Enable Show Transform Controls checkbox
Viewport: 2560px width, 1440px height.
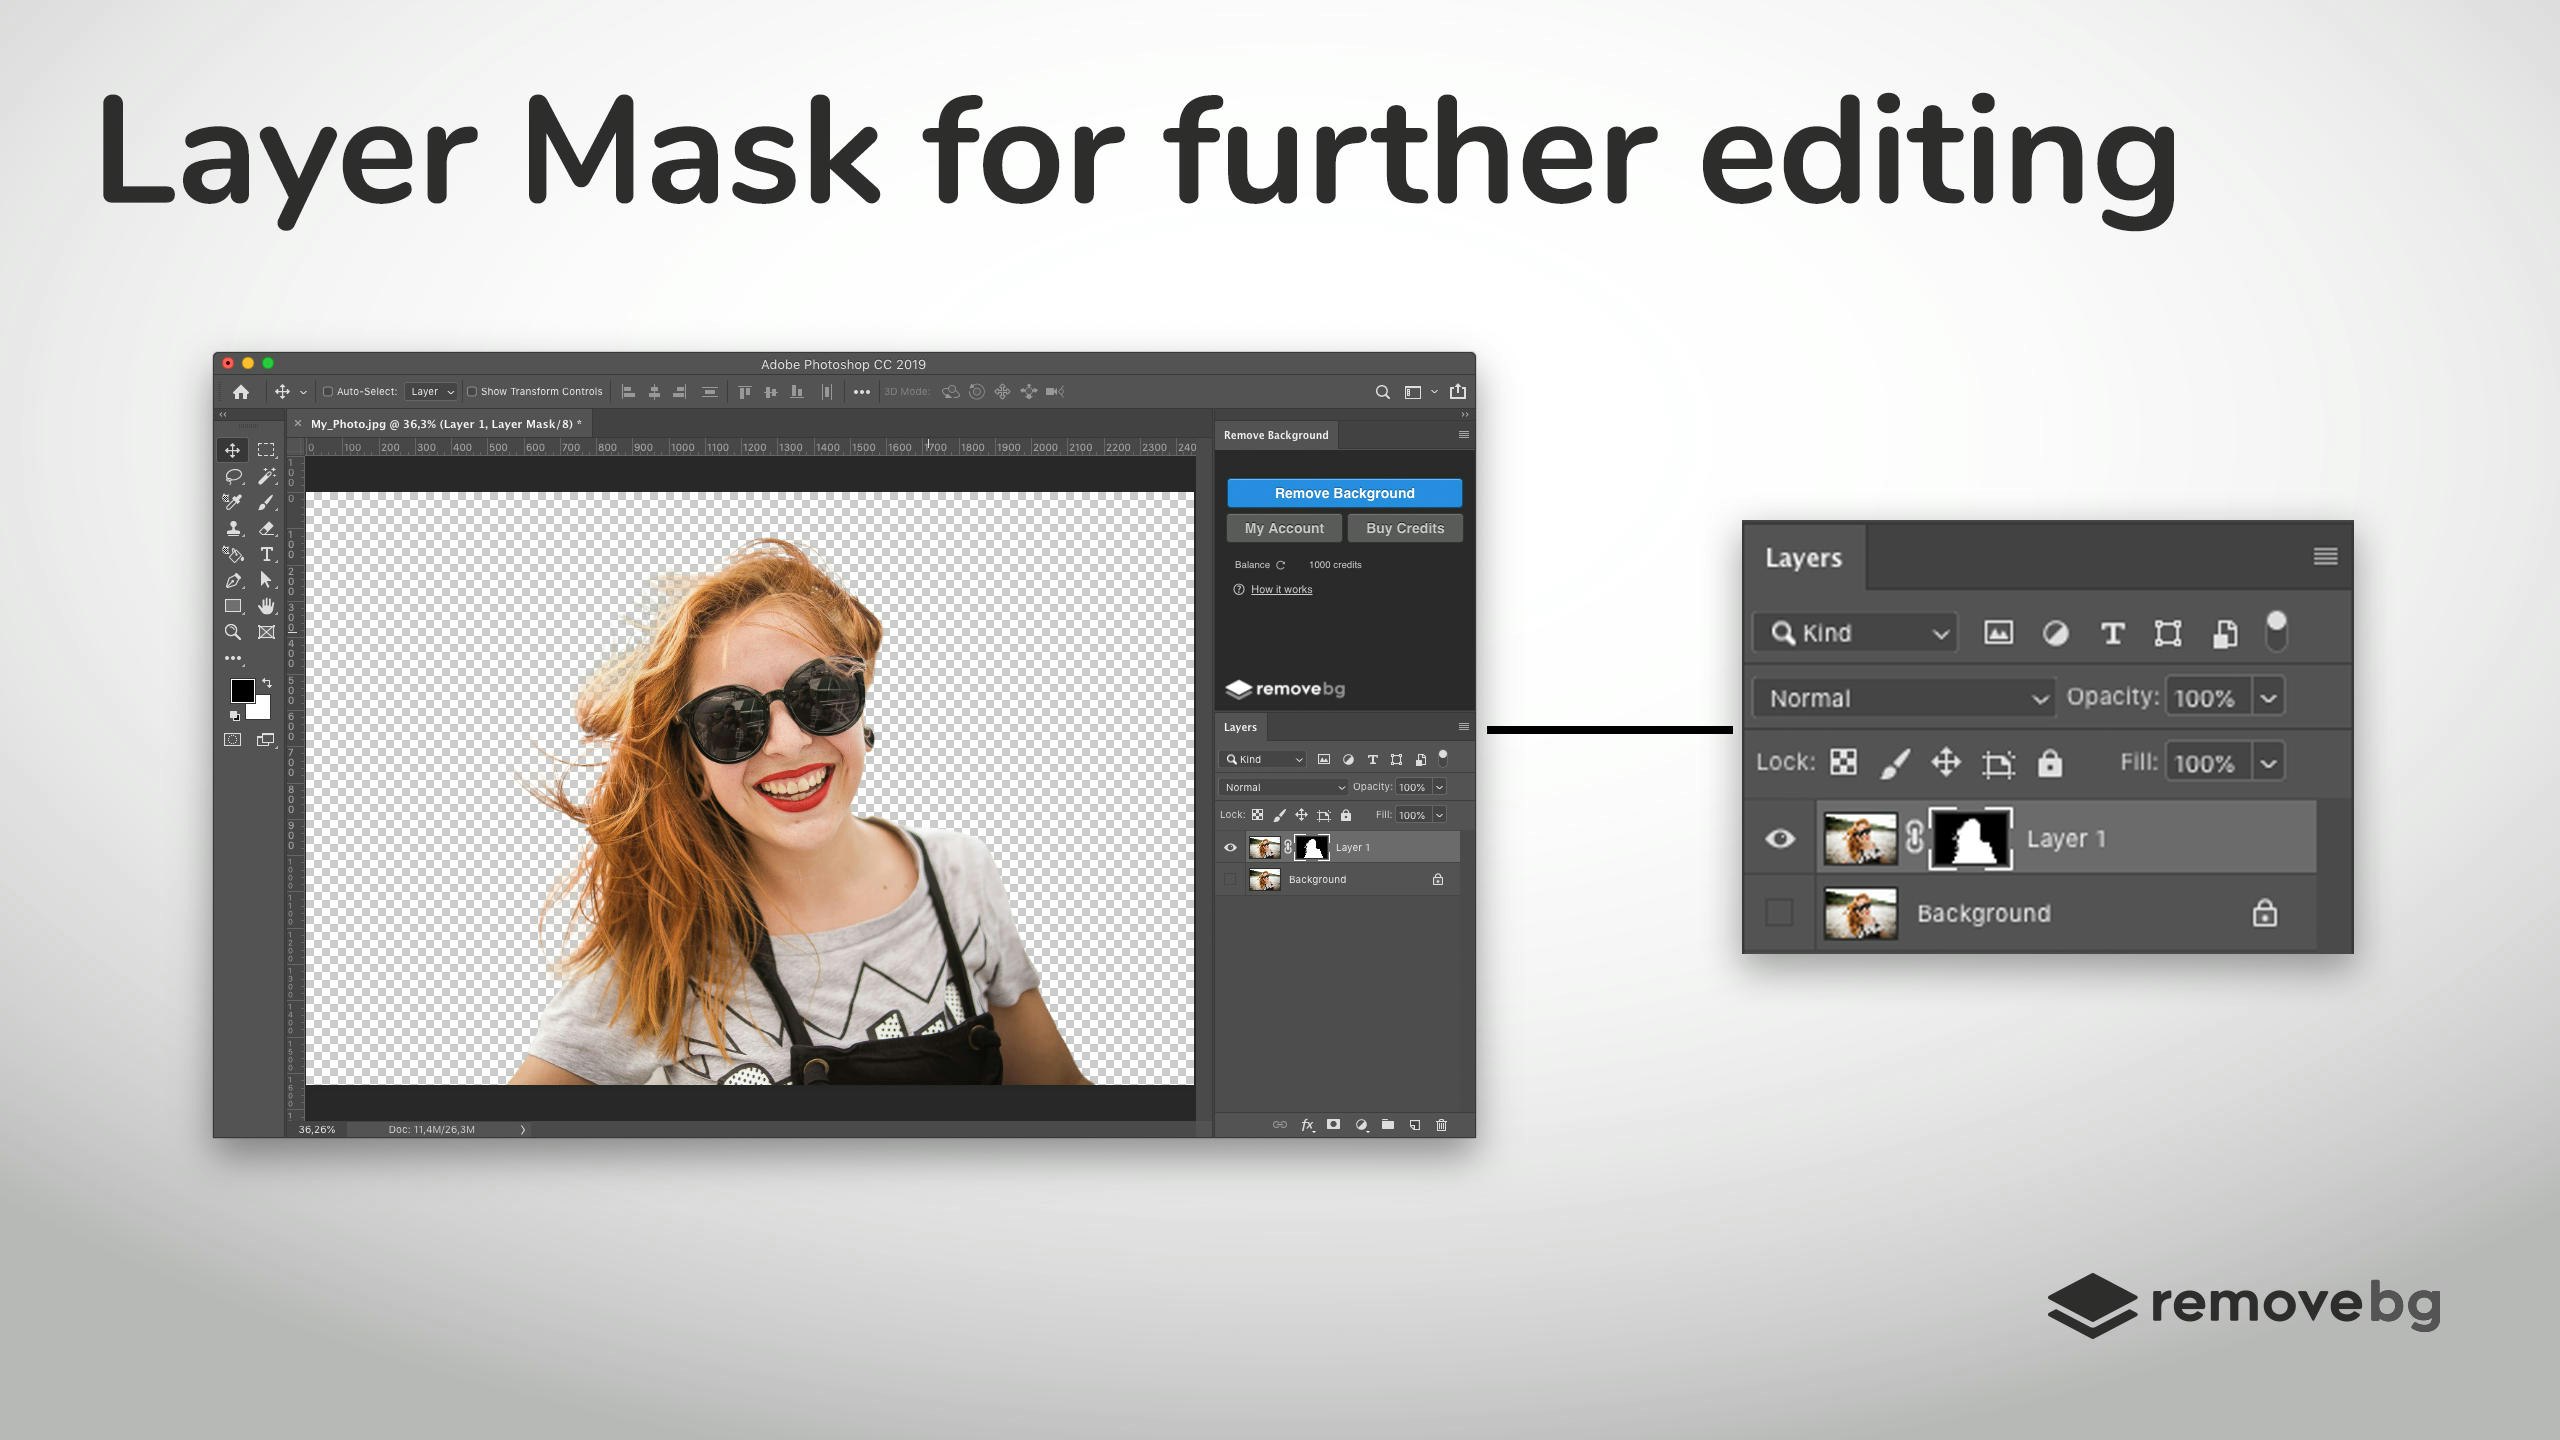[x=472, y=392]
